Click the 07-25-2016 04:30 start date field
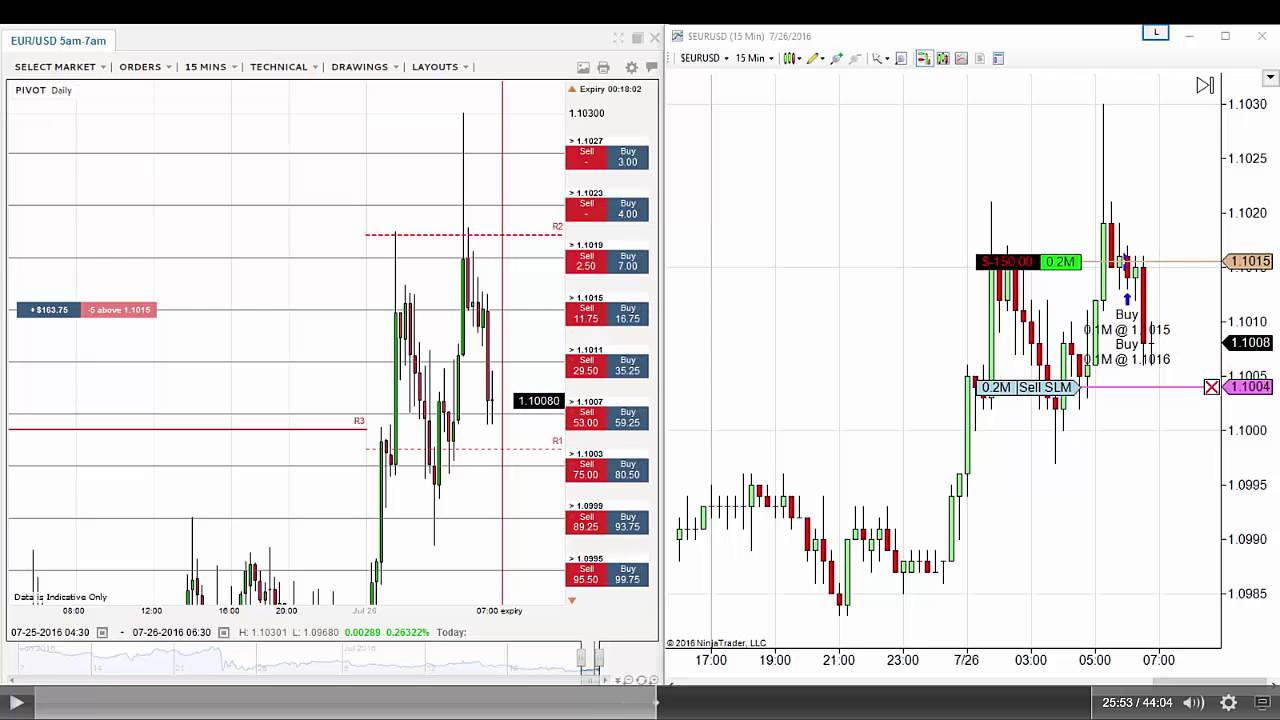 52,632
